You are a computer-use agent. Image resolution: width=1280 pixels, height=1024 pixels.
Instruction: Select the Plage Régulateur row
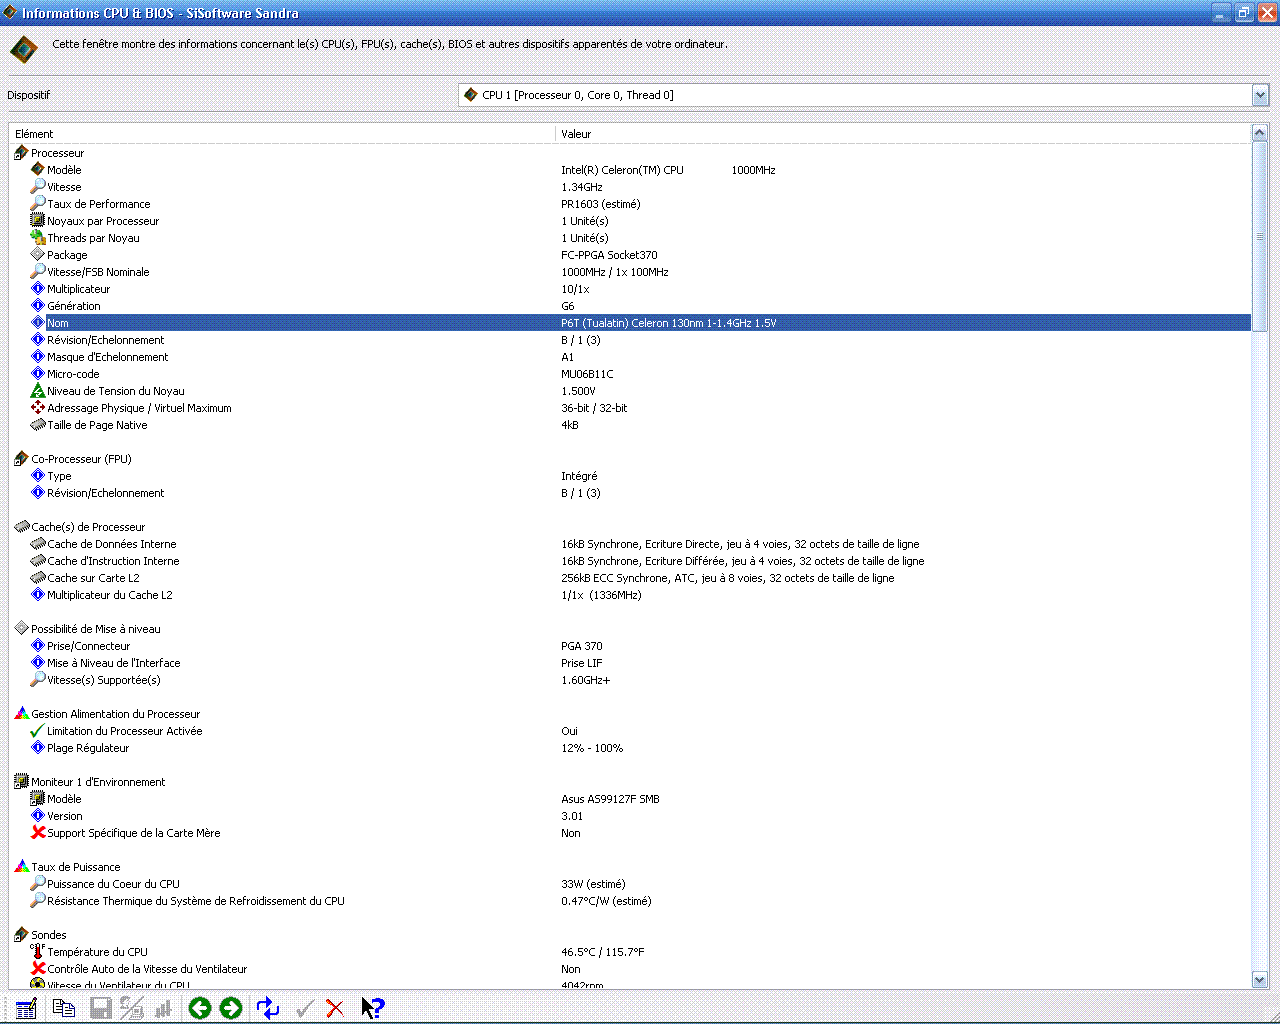click(x=630, y=748)
